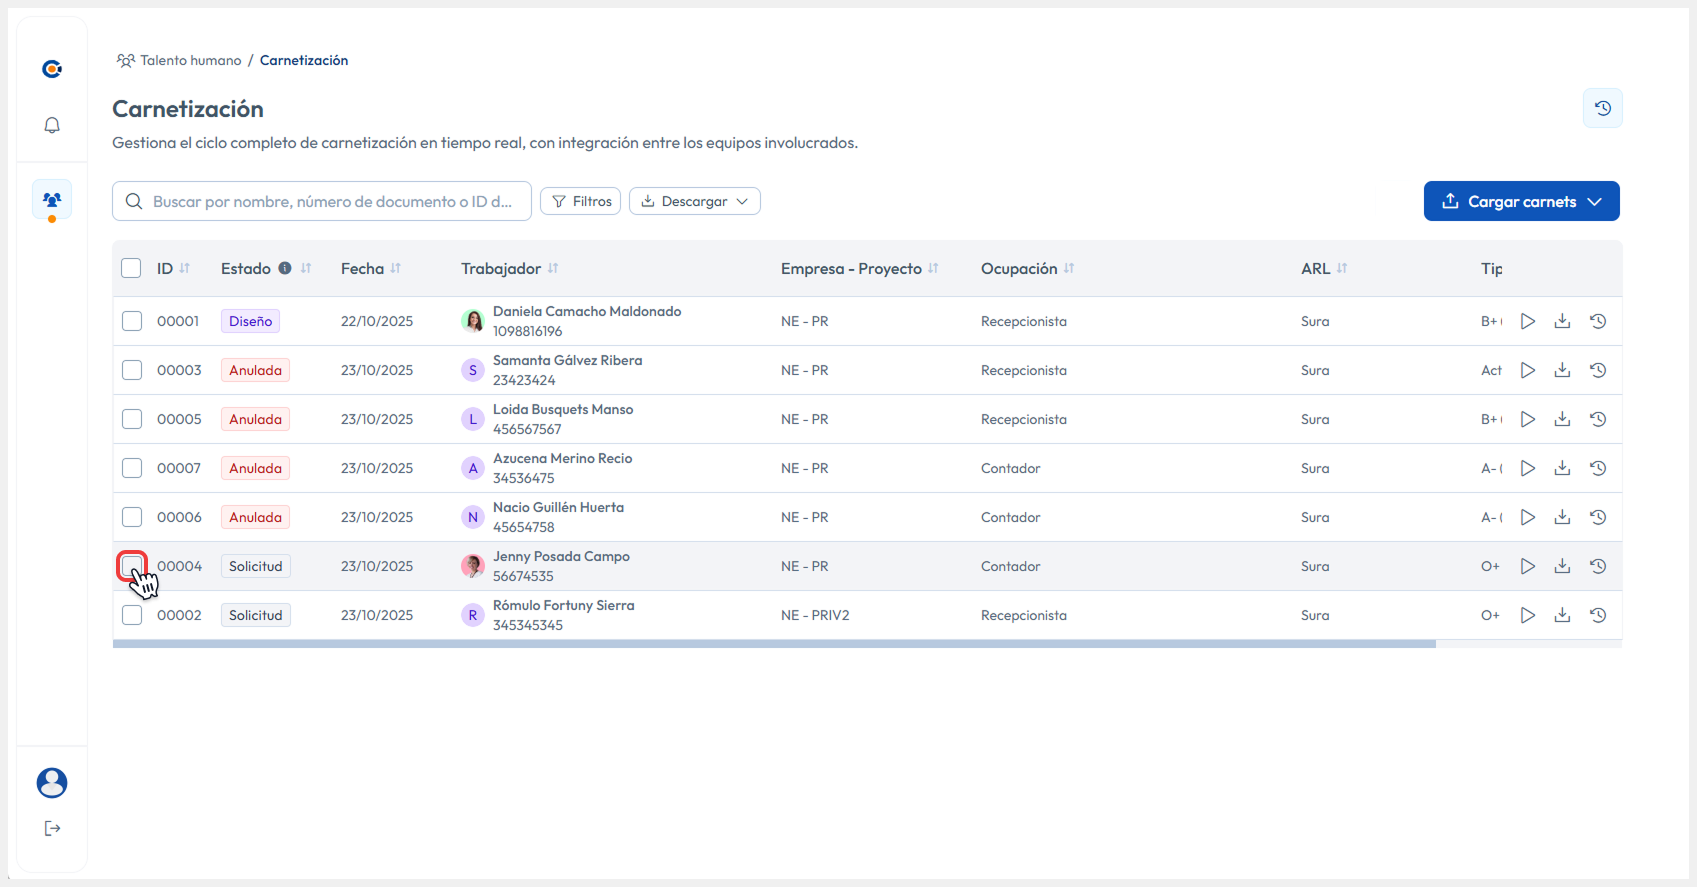Click the Carnetización breadcrumb item

pos(304,60)
